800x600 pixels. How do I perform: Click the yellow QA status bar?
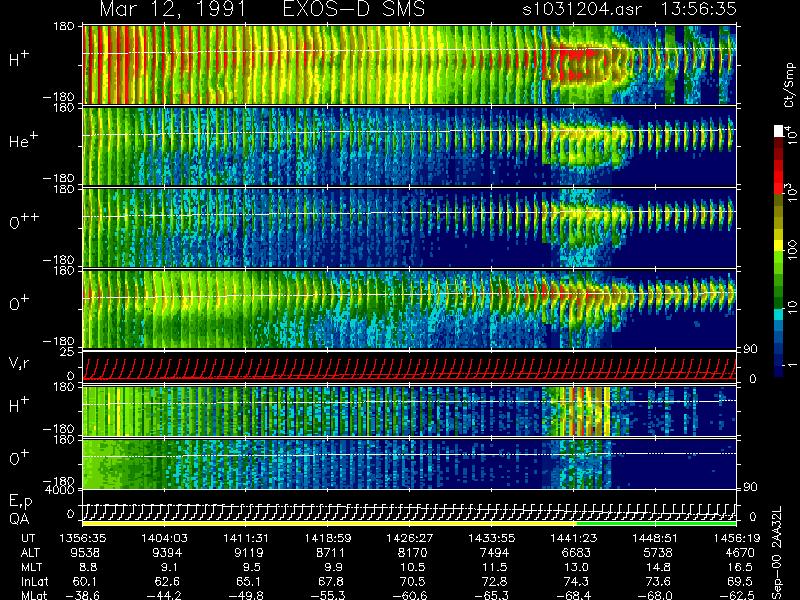click(329, 523)
